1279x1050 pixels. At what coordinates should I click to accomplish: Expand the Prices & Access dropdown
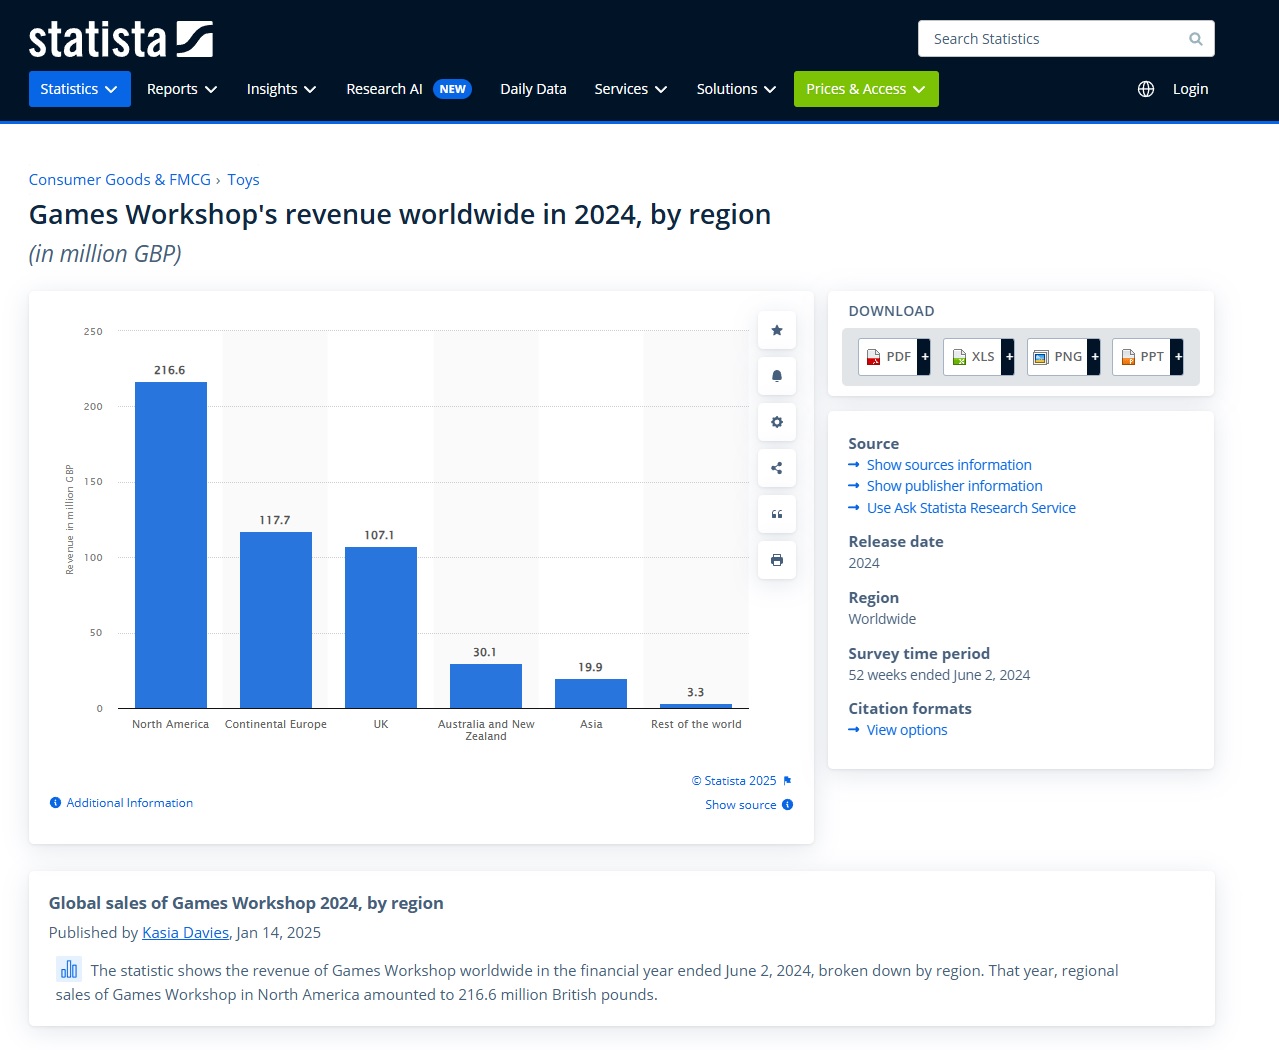[866, 89]
